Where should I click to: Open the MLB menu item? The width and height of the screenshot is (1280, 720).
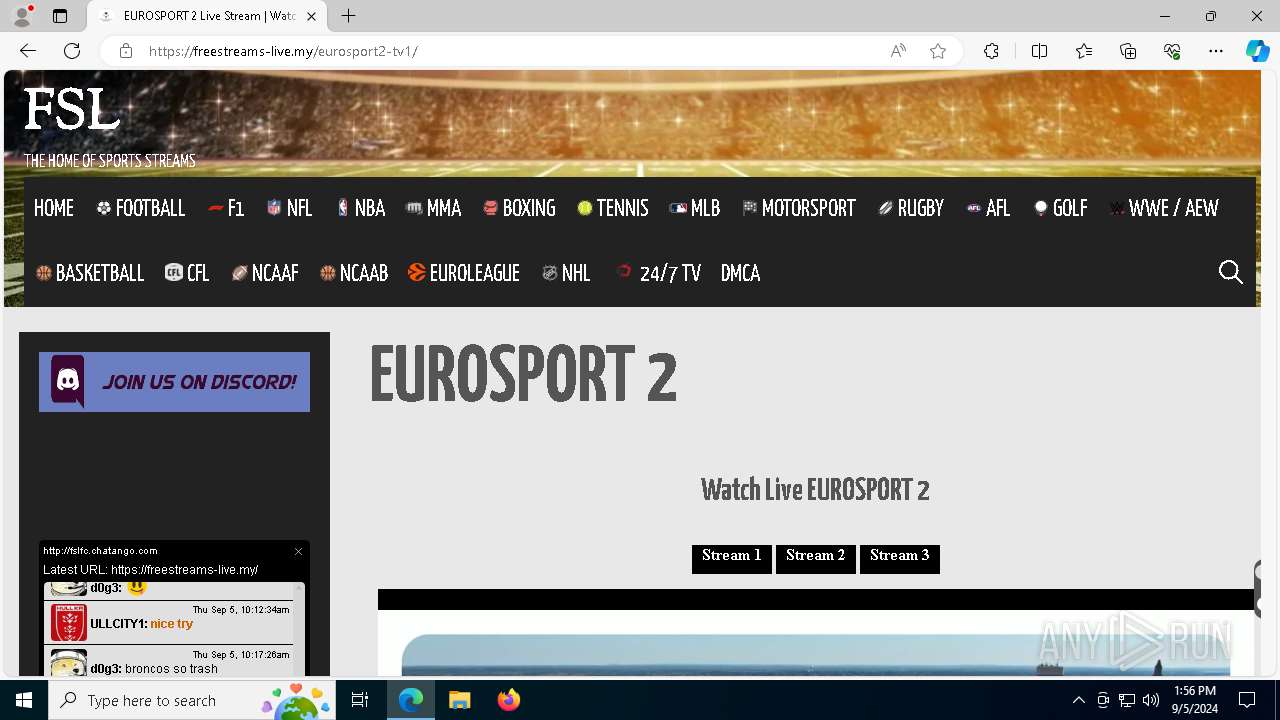point(695,208)
